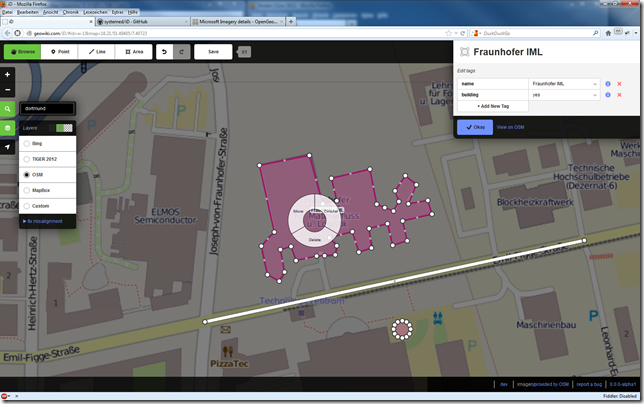
Task: Click the geowiki.com address bar
Action: pos(234,33)
